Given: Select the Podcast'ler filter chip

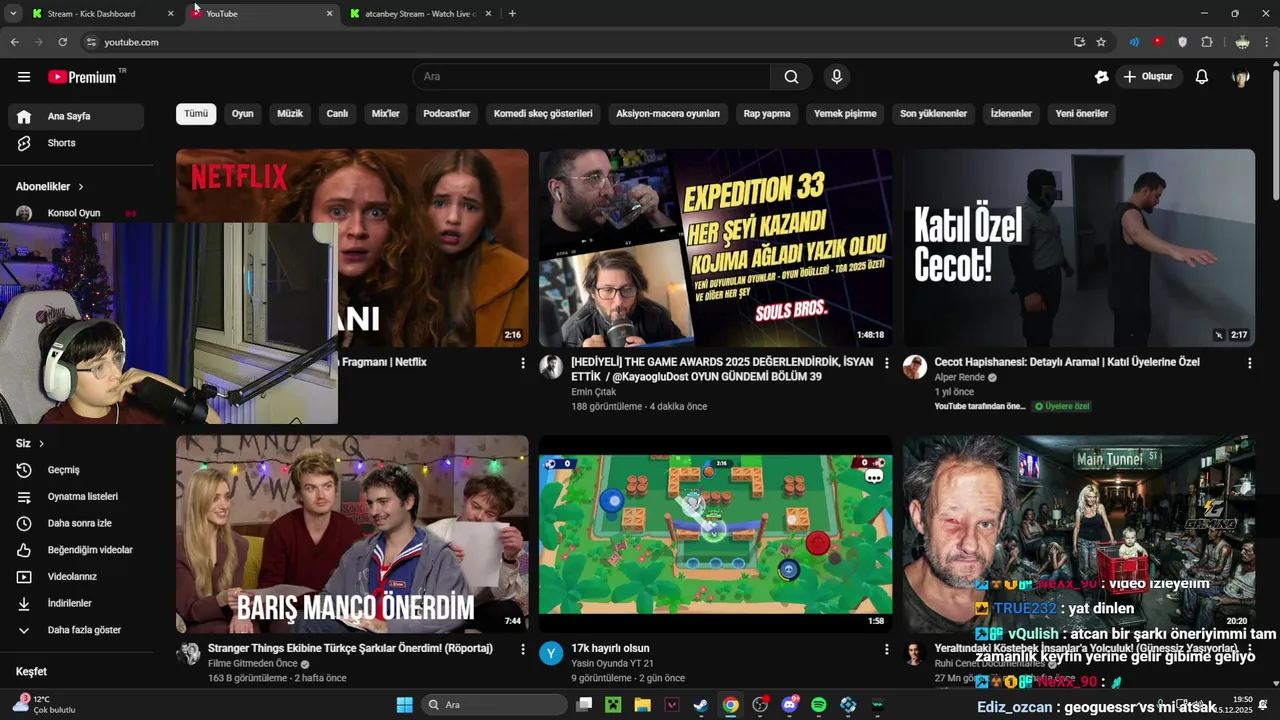Looking at the screenshot, I should [x=446, y=114].
